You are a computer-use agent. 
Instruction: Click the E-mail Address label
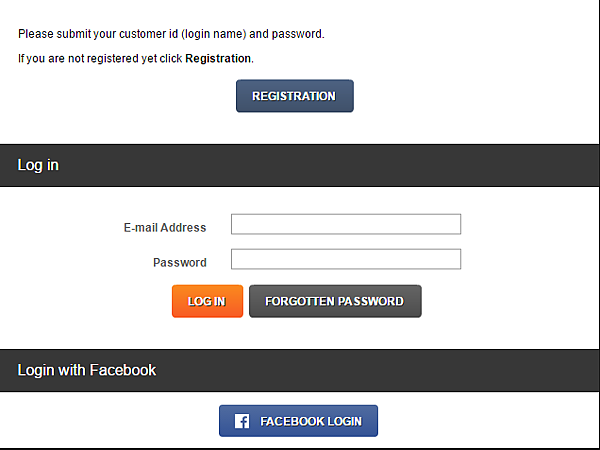(x=165, y=228)
